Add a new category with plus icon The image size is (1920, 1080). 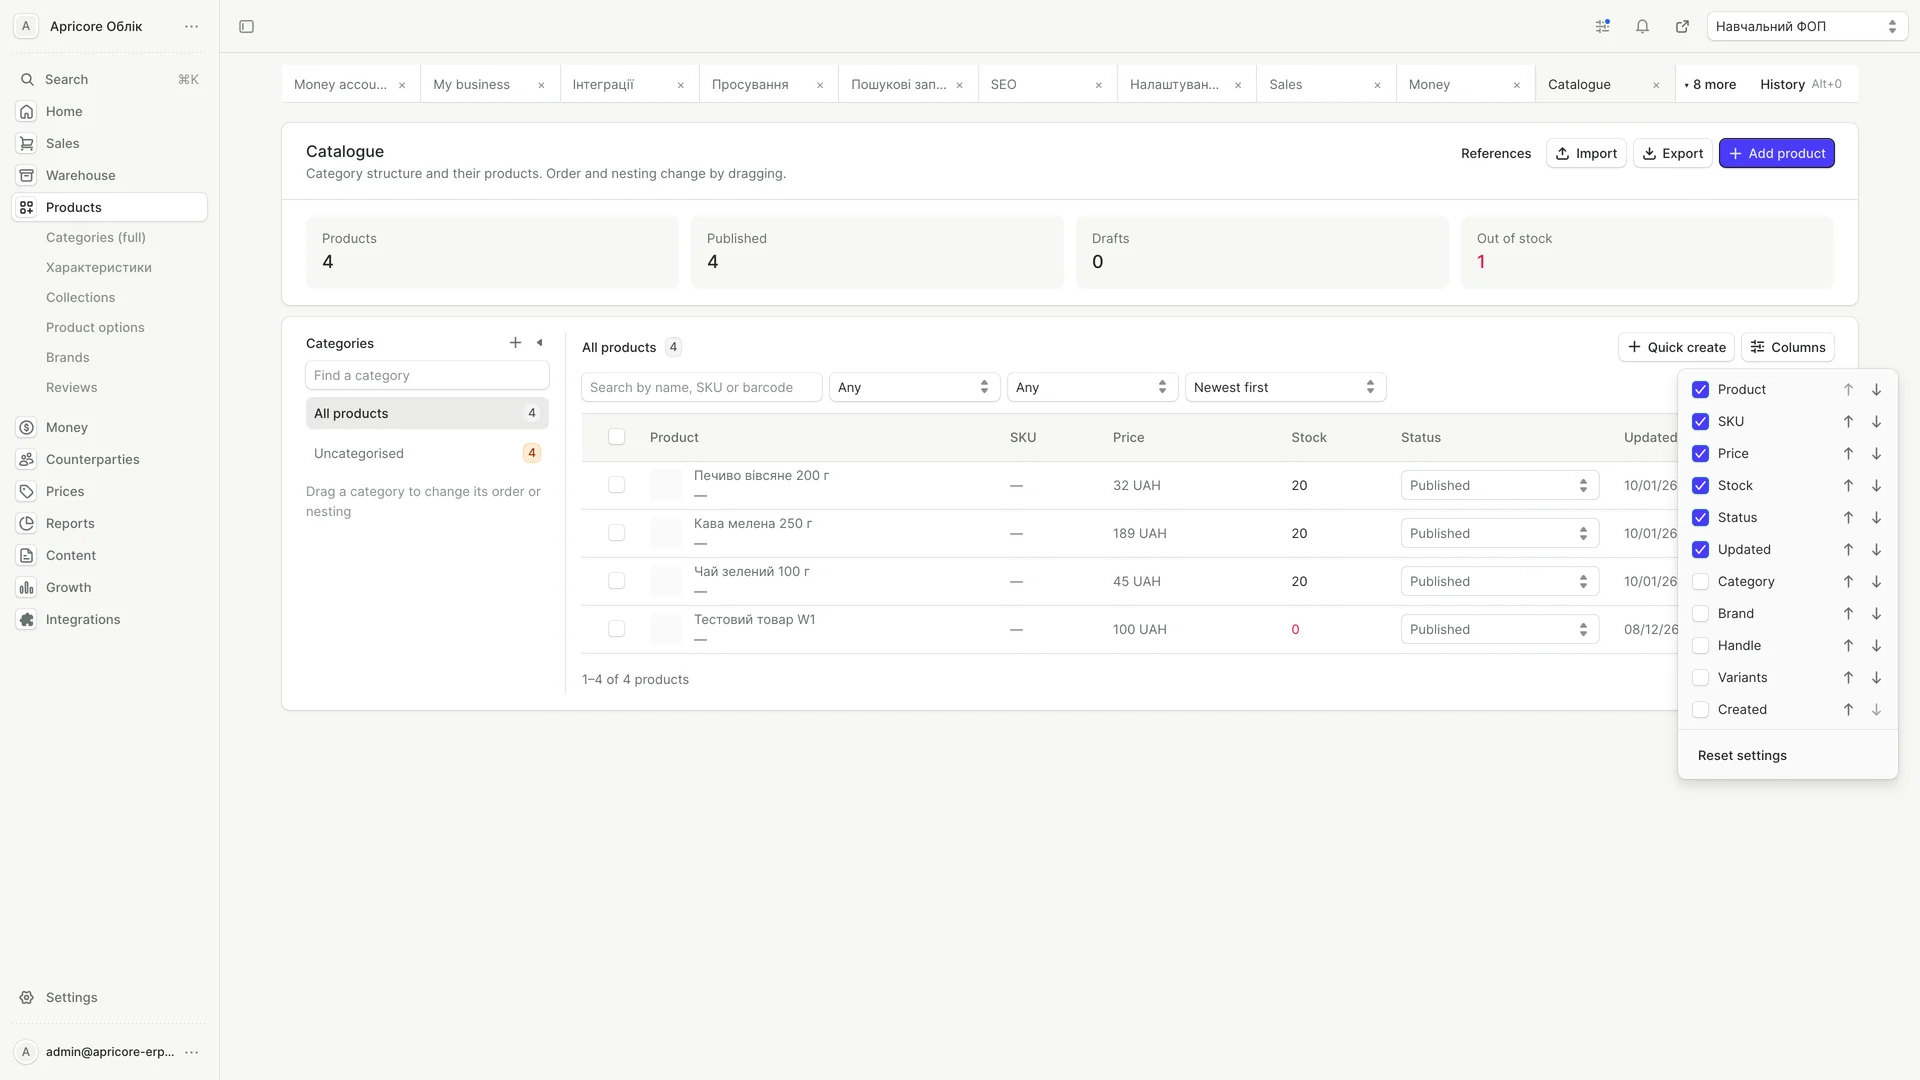[x=515, y=343]
